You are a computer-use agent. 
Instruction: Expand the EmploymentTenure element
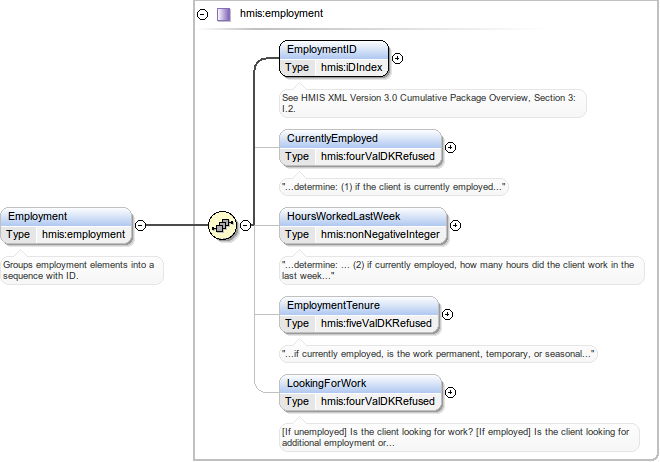447,314
